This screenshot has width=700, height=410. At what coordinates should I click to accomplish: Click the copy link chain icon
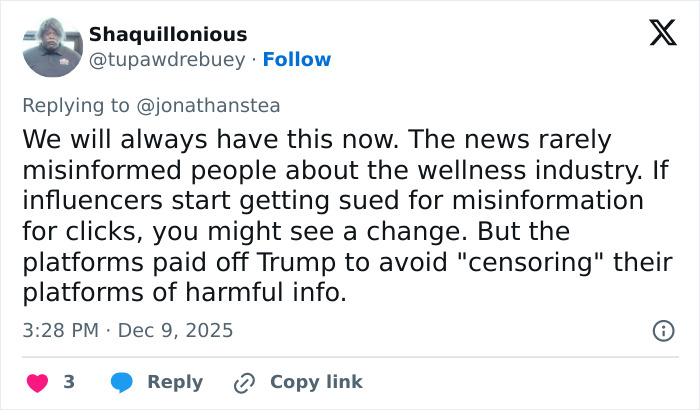pyautogui.click(x=244, y=382)
